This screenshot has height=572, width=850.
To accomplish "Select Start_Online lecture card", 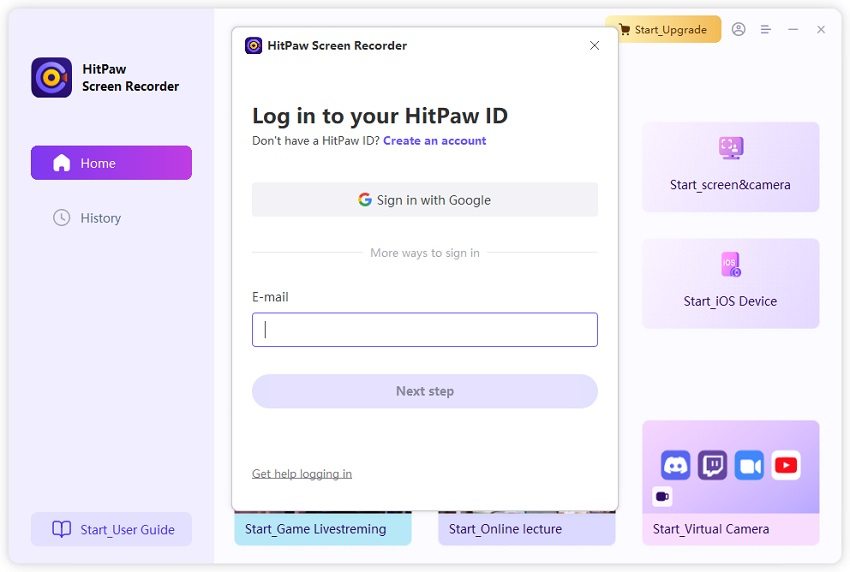I will coord(527,529).
